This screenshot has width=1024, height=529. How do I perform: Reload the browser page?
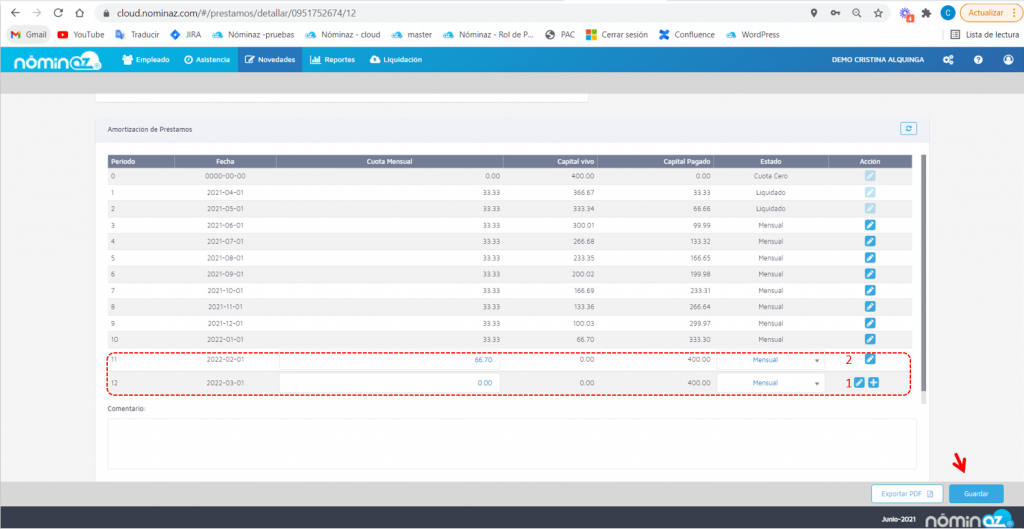click(x=58, y=13)
